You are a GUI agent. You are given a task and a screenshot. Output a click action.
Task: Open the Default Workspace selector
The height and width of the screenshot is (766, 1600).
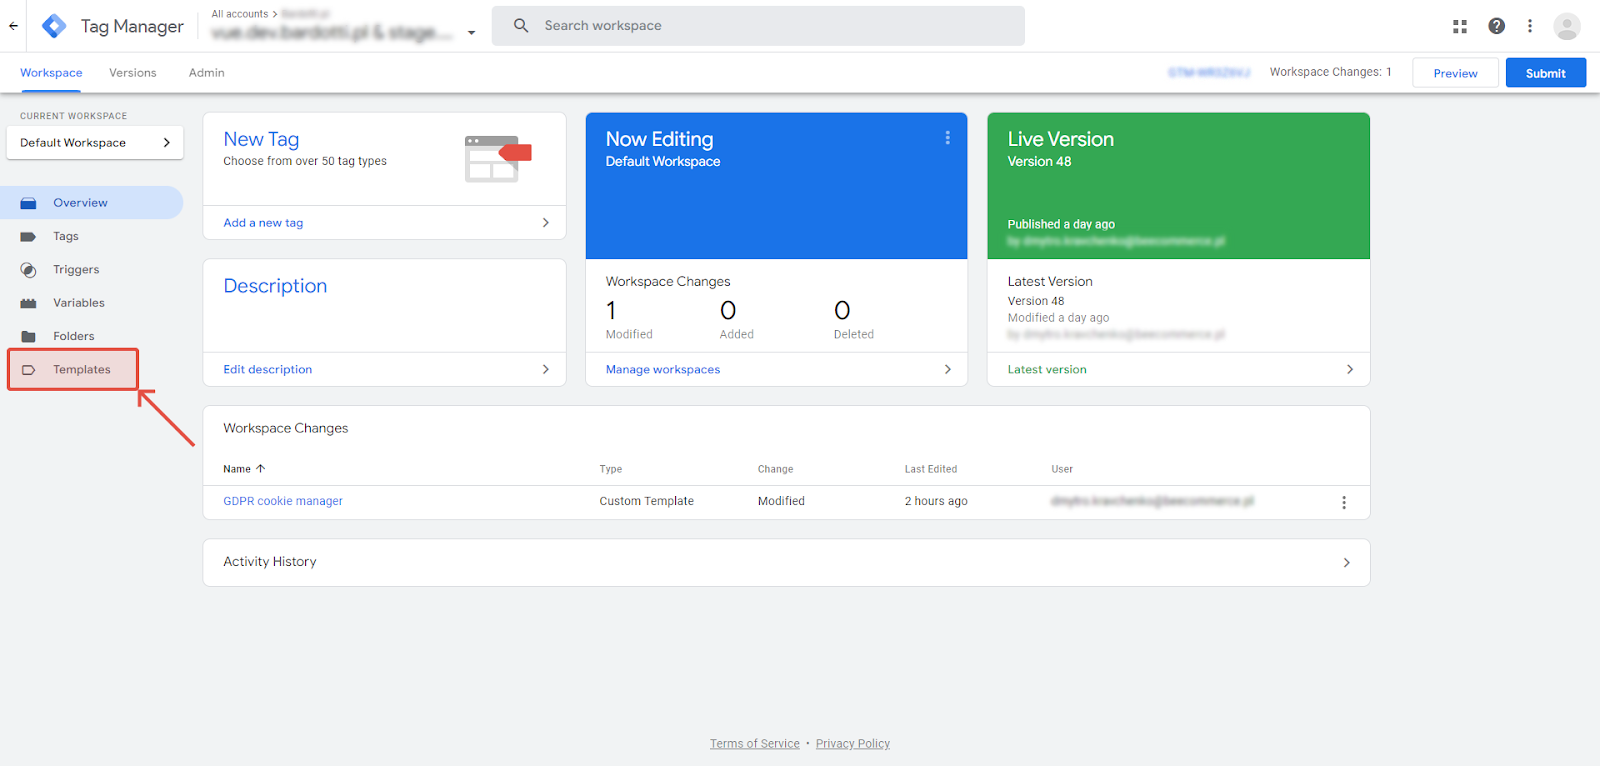pos(95,143)
